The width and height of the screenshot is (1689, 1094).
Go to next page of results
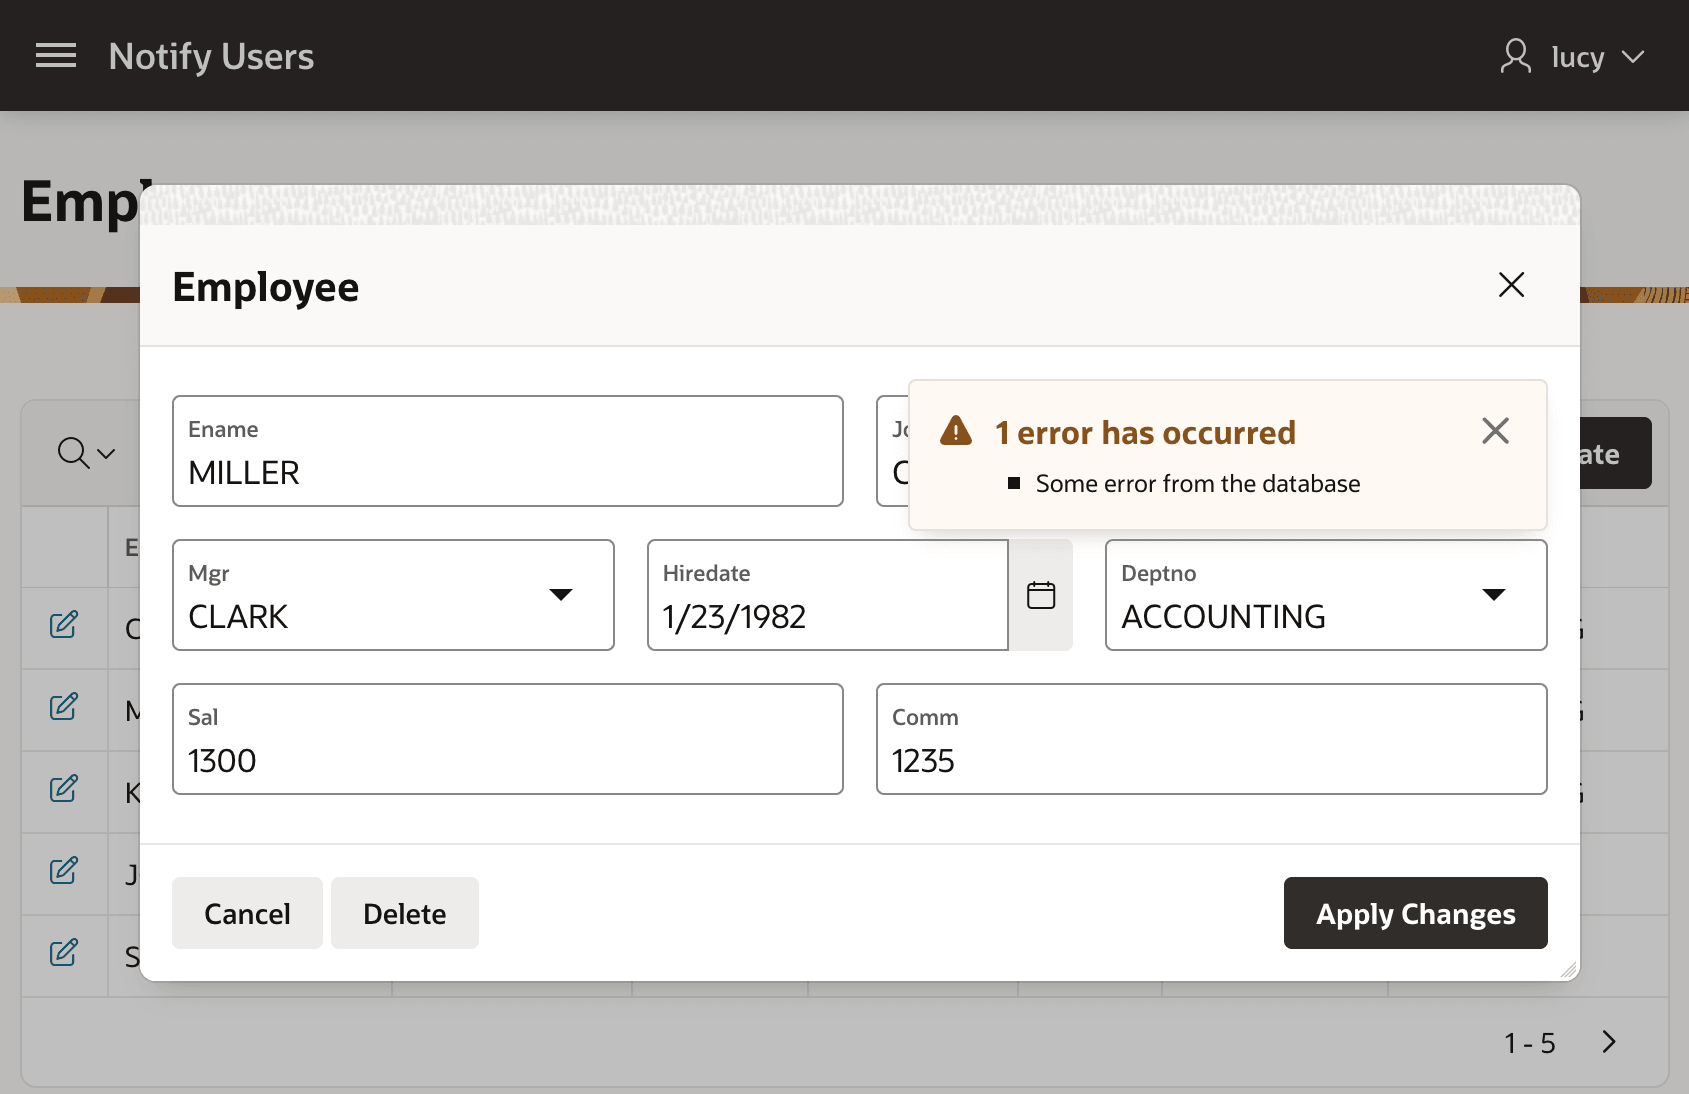pyautogui.click(x=1608, y=1042)
